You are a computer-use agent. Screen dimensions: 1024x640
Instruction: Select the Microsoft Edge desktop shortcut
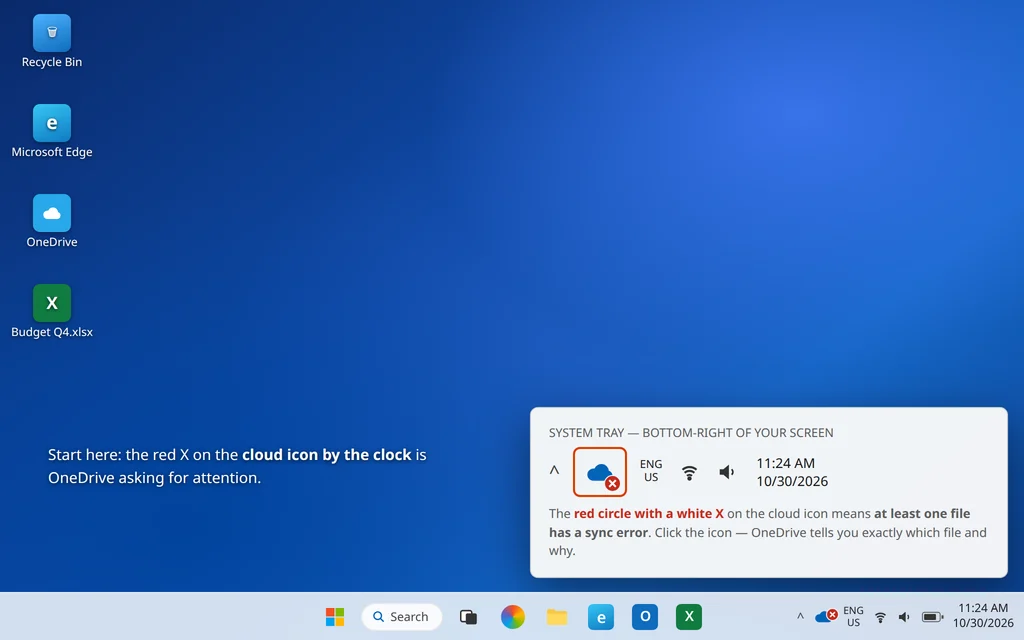click(52, 131)
